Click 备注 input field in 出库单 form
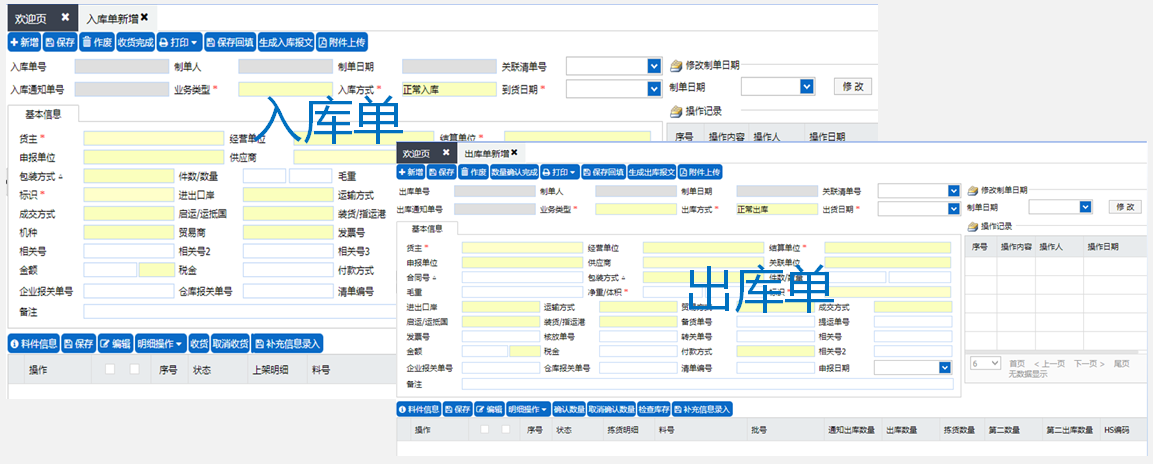Viewport: 1153px width, 464px height. coord(707,384)
